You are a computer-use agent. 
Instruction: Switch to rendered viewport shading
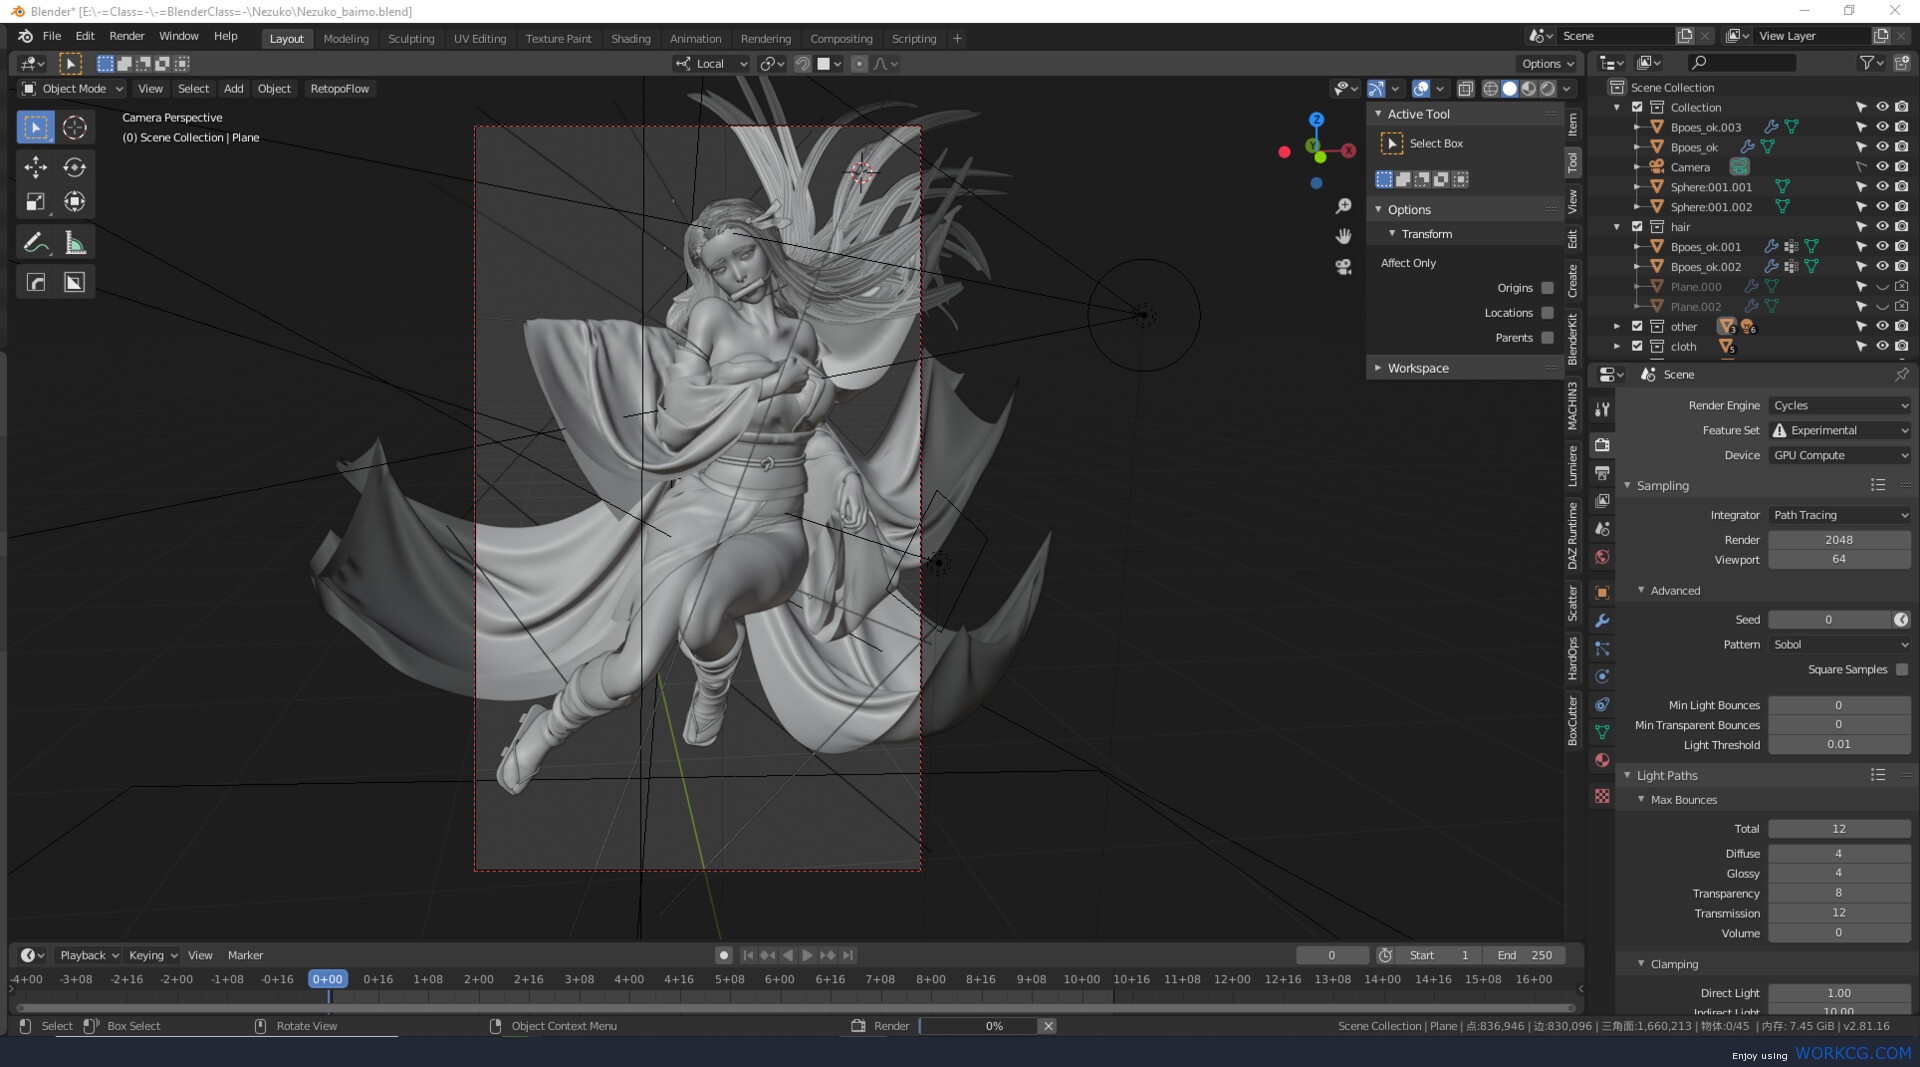1548,89
